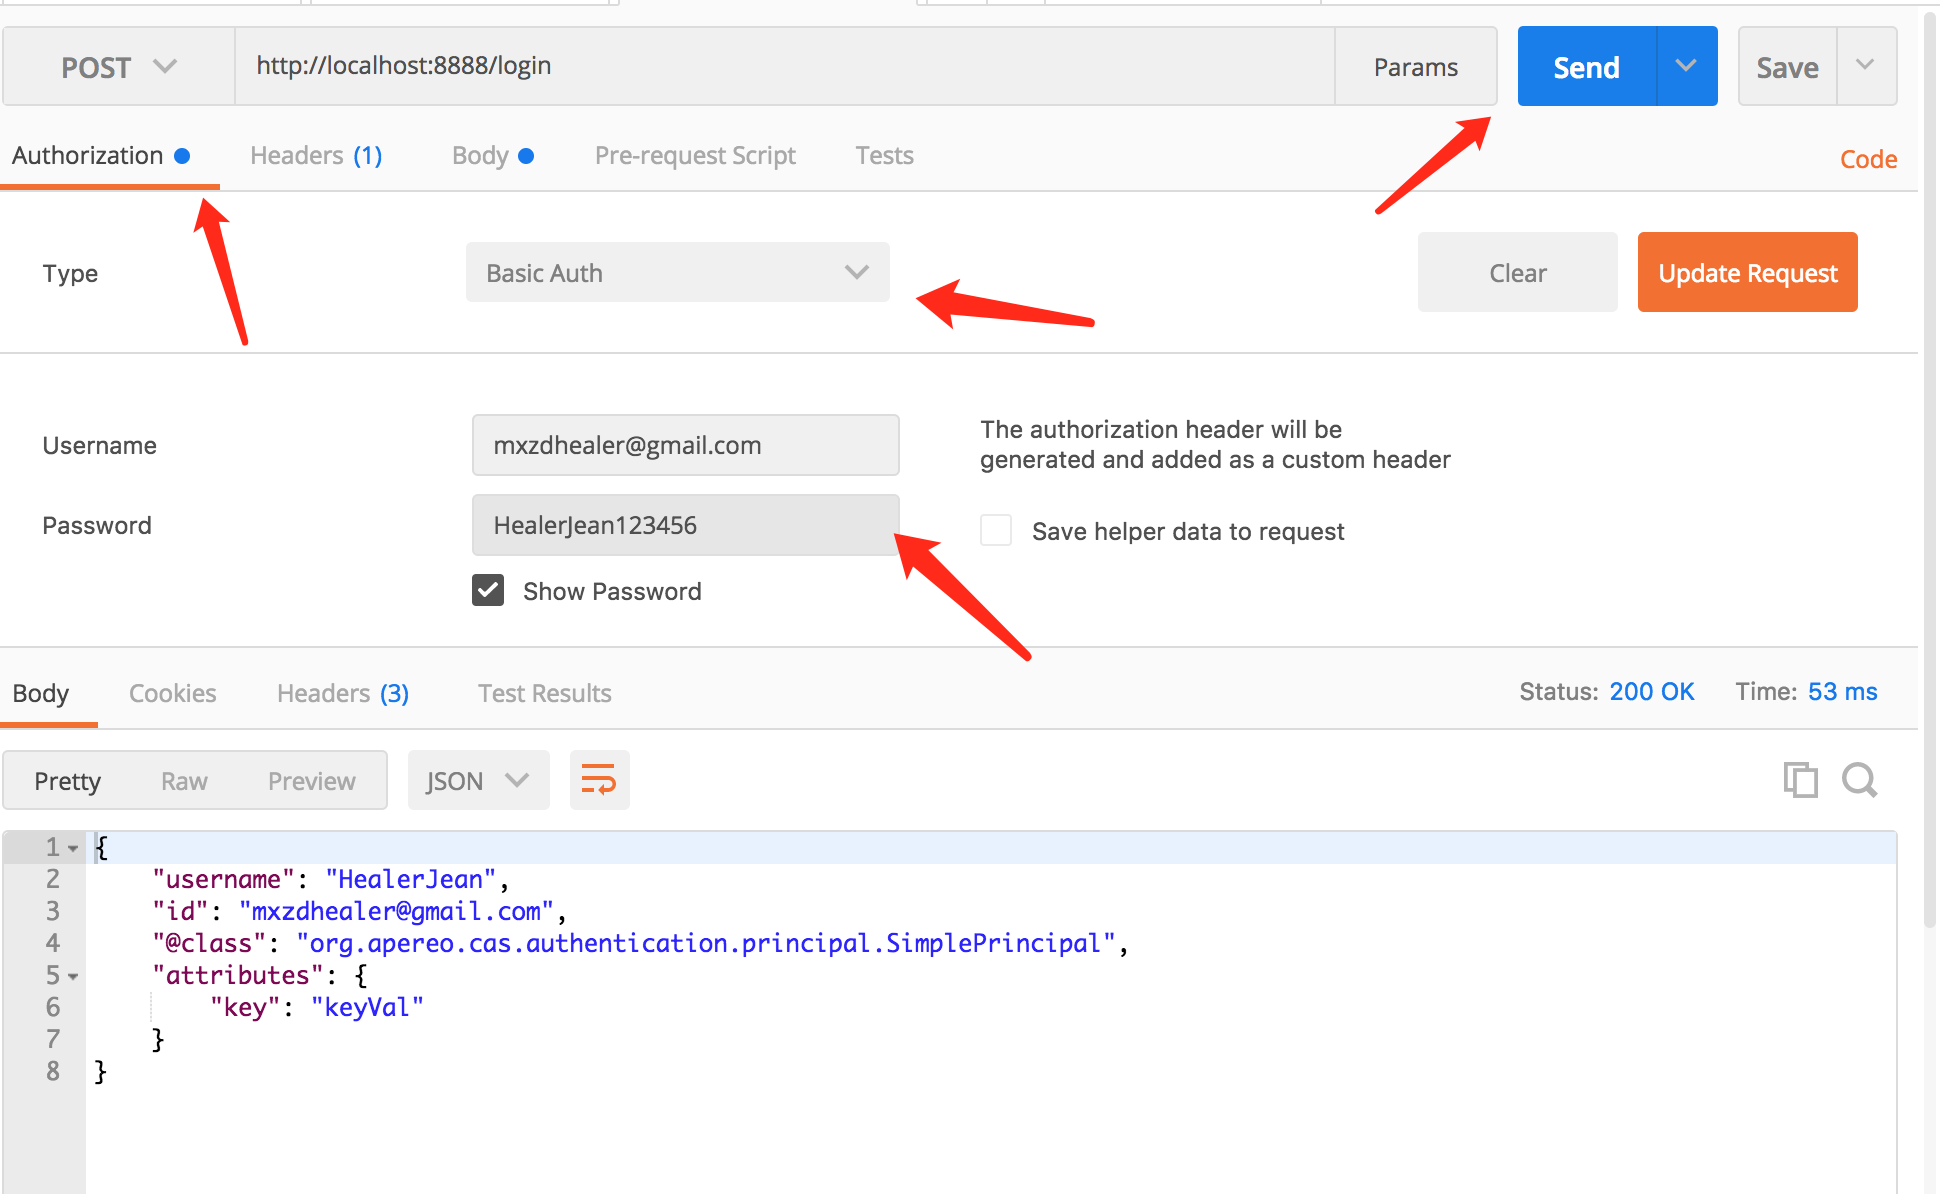Viewport: 1940px width, 1194px height.
Task: Open the POST method dropdown
Action: (x=118, y=67)
